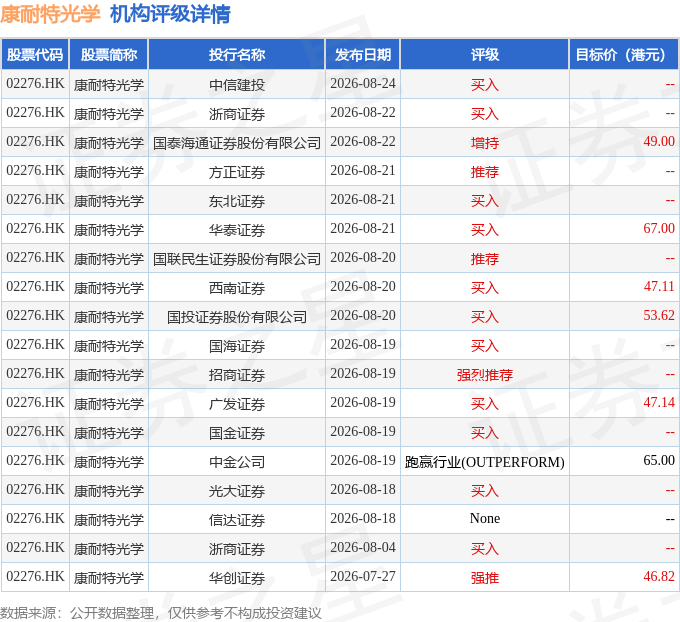680x622 pixels.
Task: Click the 67.00 target price value
Action: point(659,229)
